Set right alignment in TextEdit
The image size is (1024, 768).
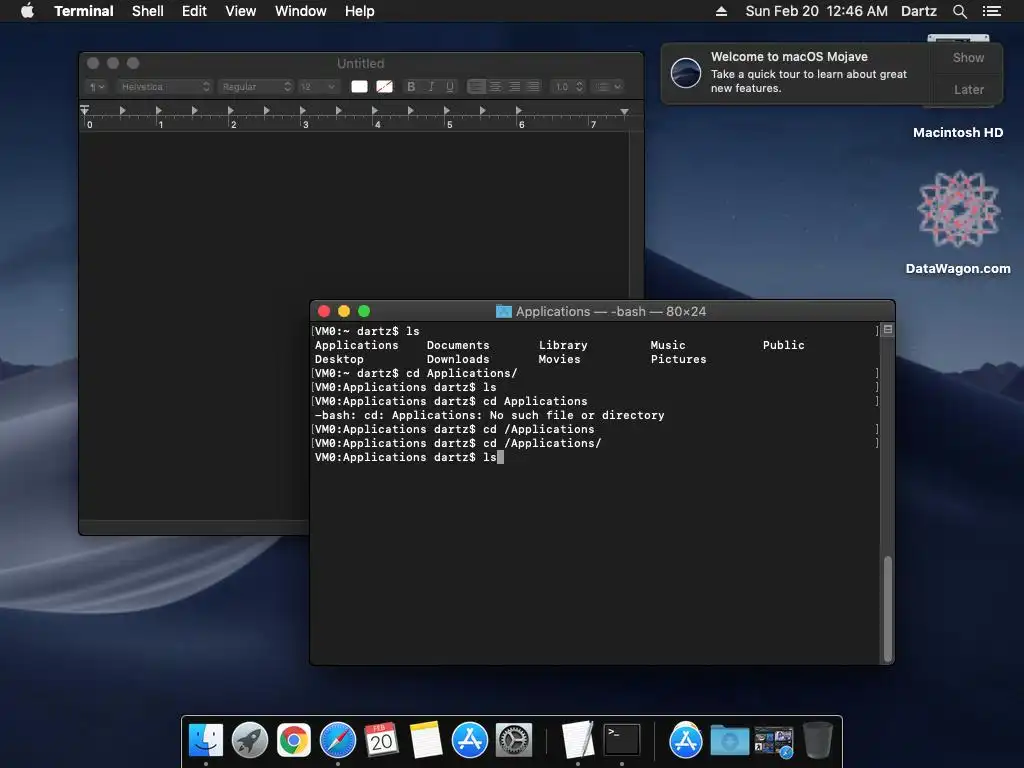(x=515, y=86)
